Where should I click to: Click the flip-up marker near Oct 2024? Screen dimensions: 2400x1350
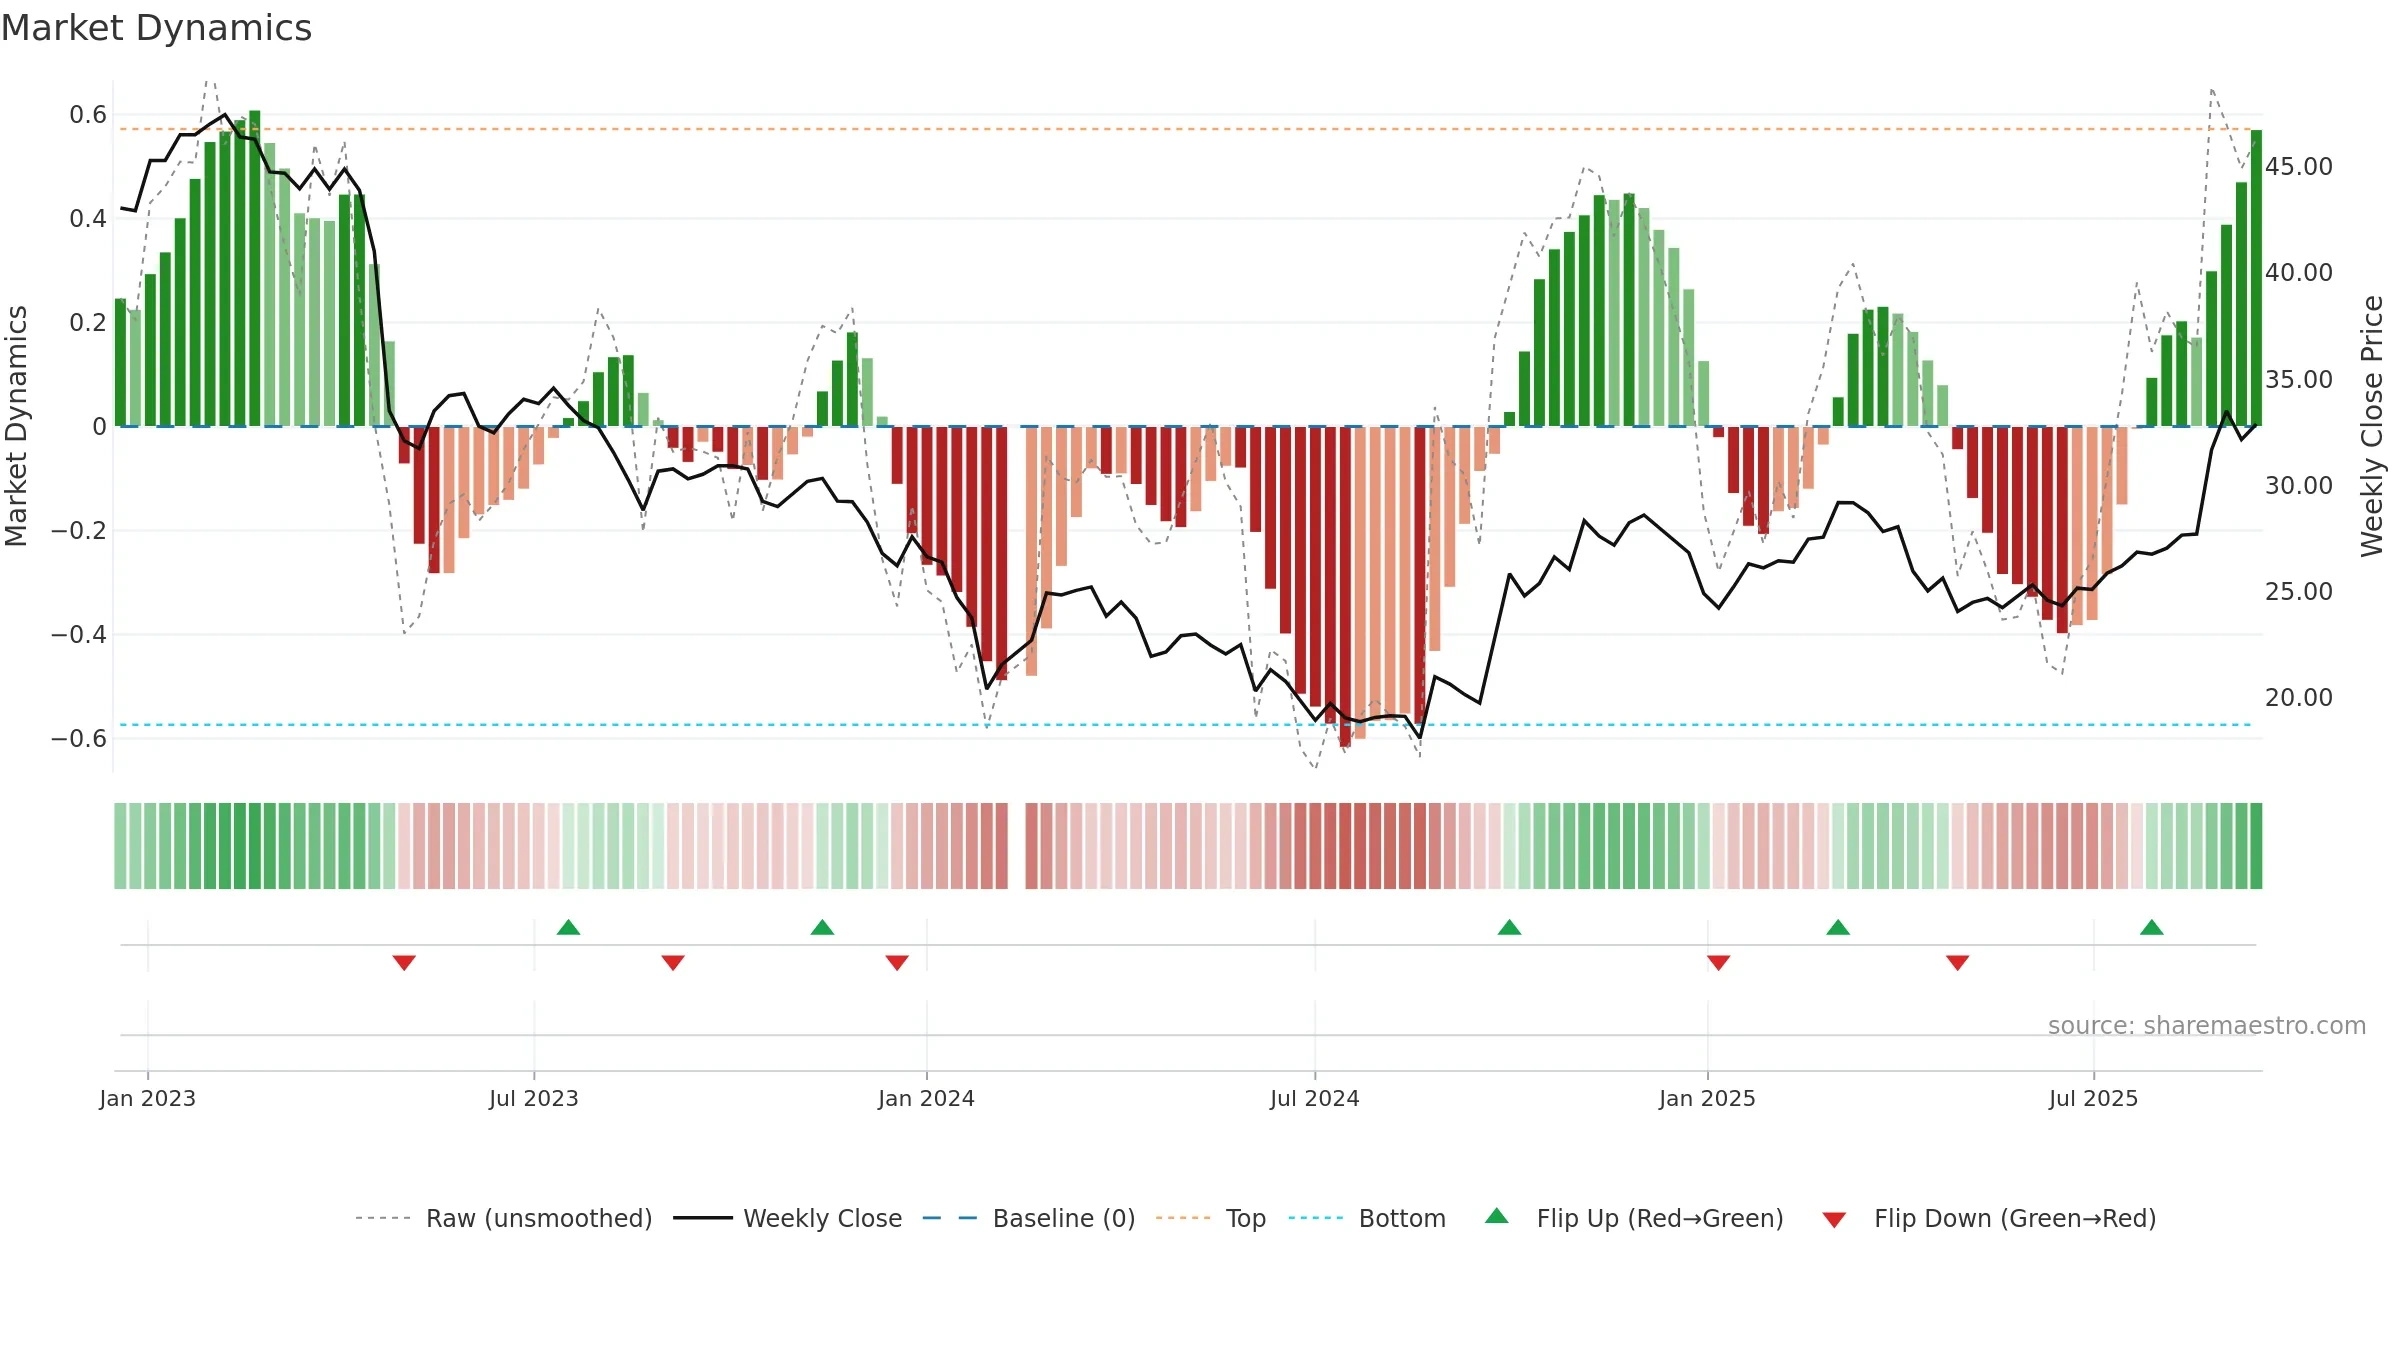point(1509,927)
